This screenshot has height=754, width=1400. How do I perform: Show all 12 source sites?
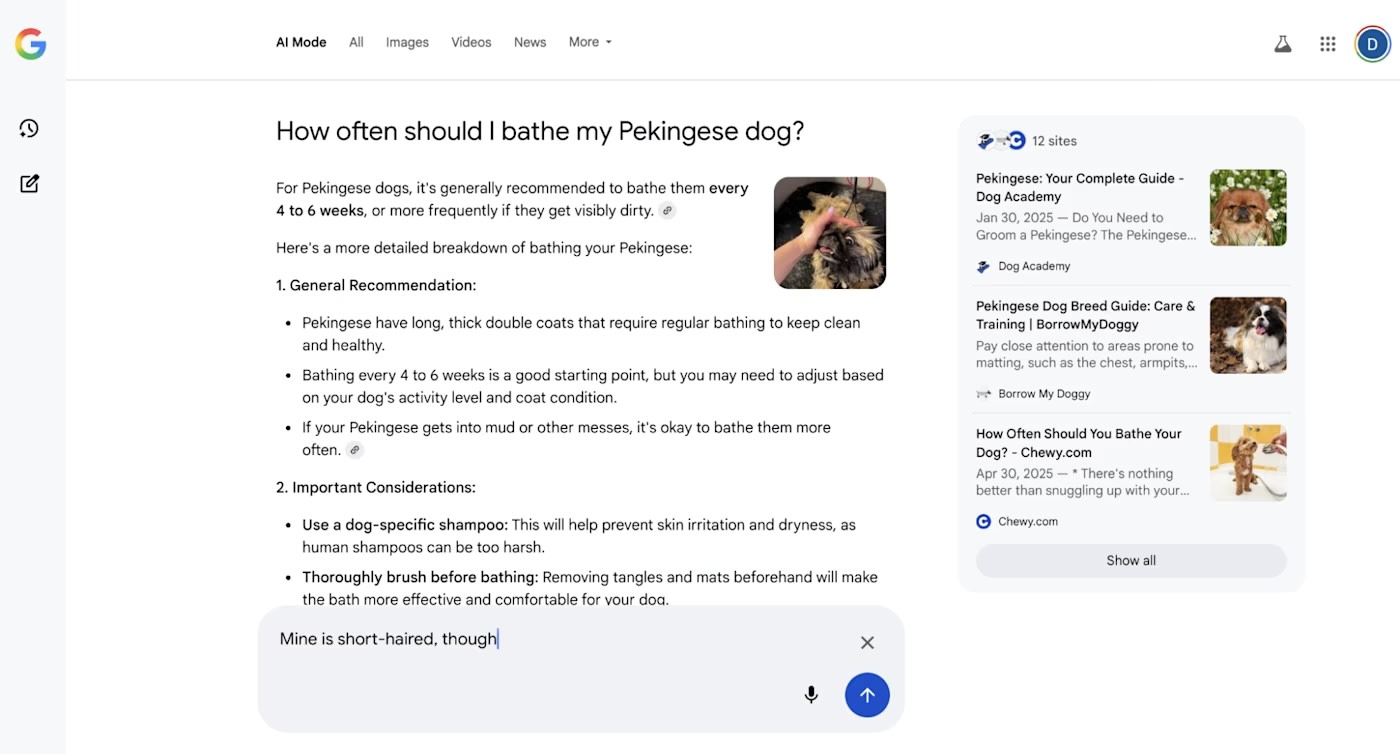tap(1131, 560)
